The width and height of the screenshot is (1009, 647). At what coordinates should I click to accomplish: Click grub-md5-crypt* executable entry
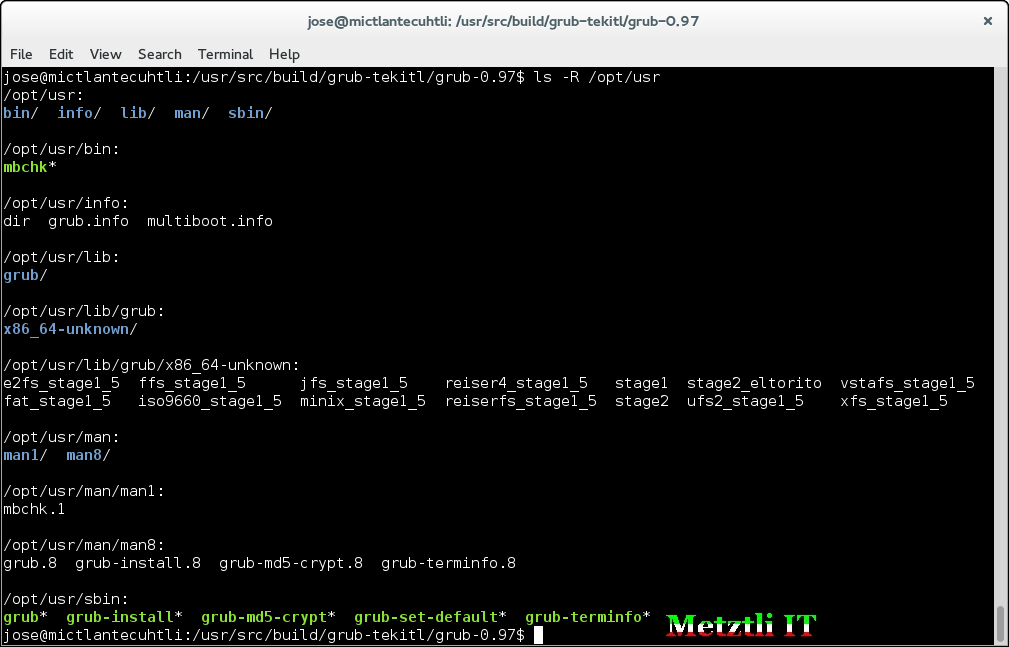268,618
